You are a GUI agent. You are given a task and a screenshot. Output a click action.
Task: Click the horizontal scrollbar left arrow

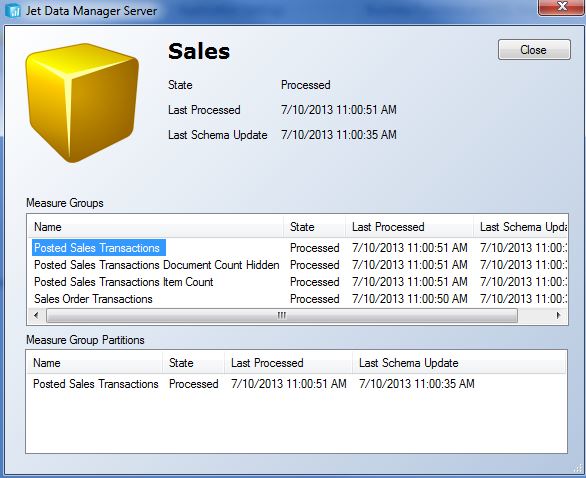click(36, 315)
